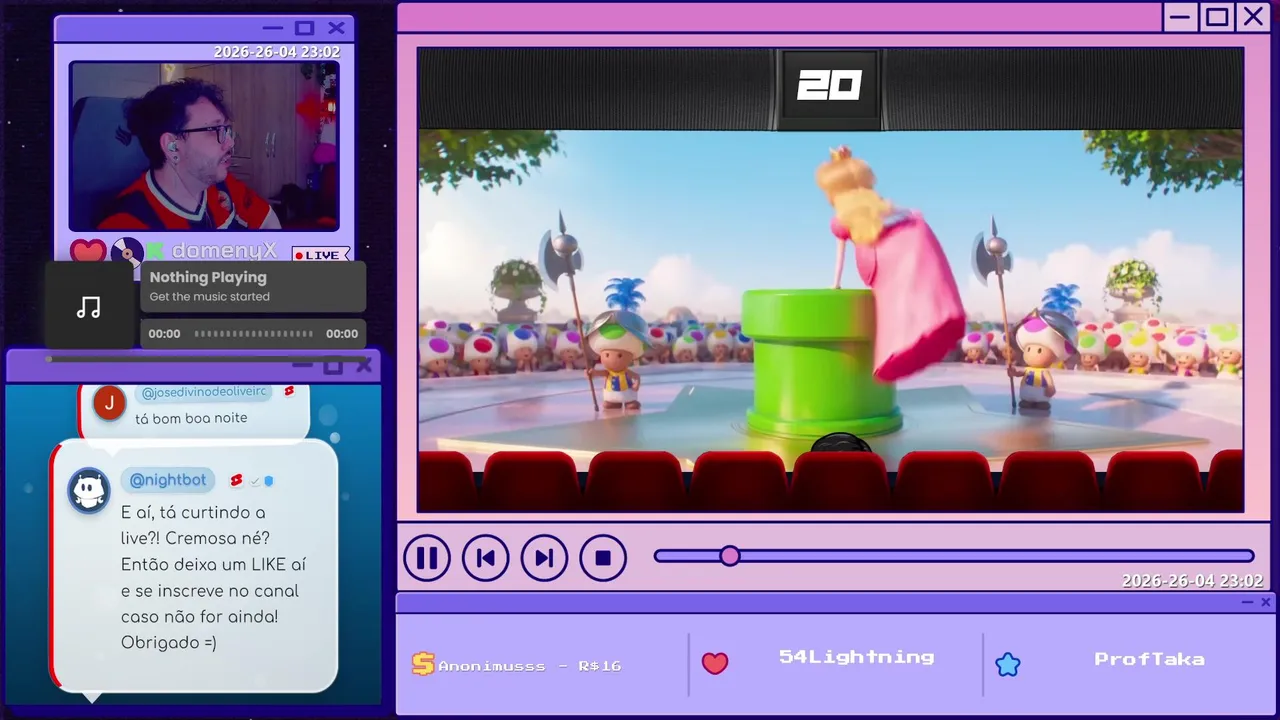
Task: Click the dollar donation icon
Action: 423,664
